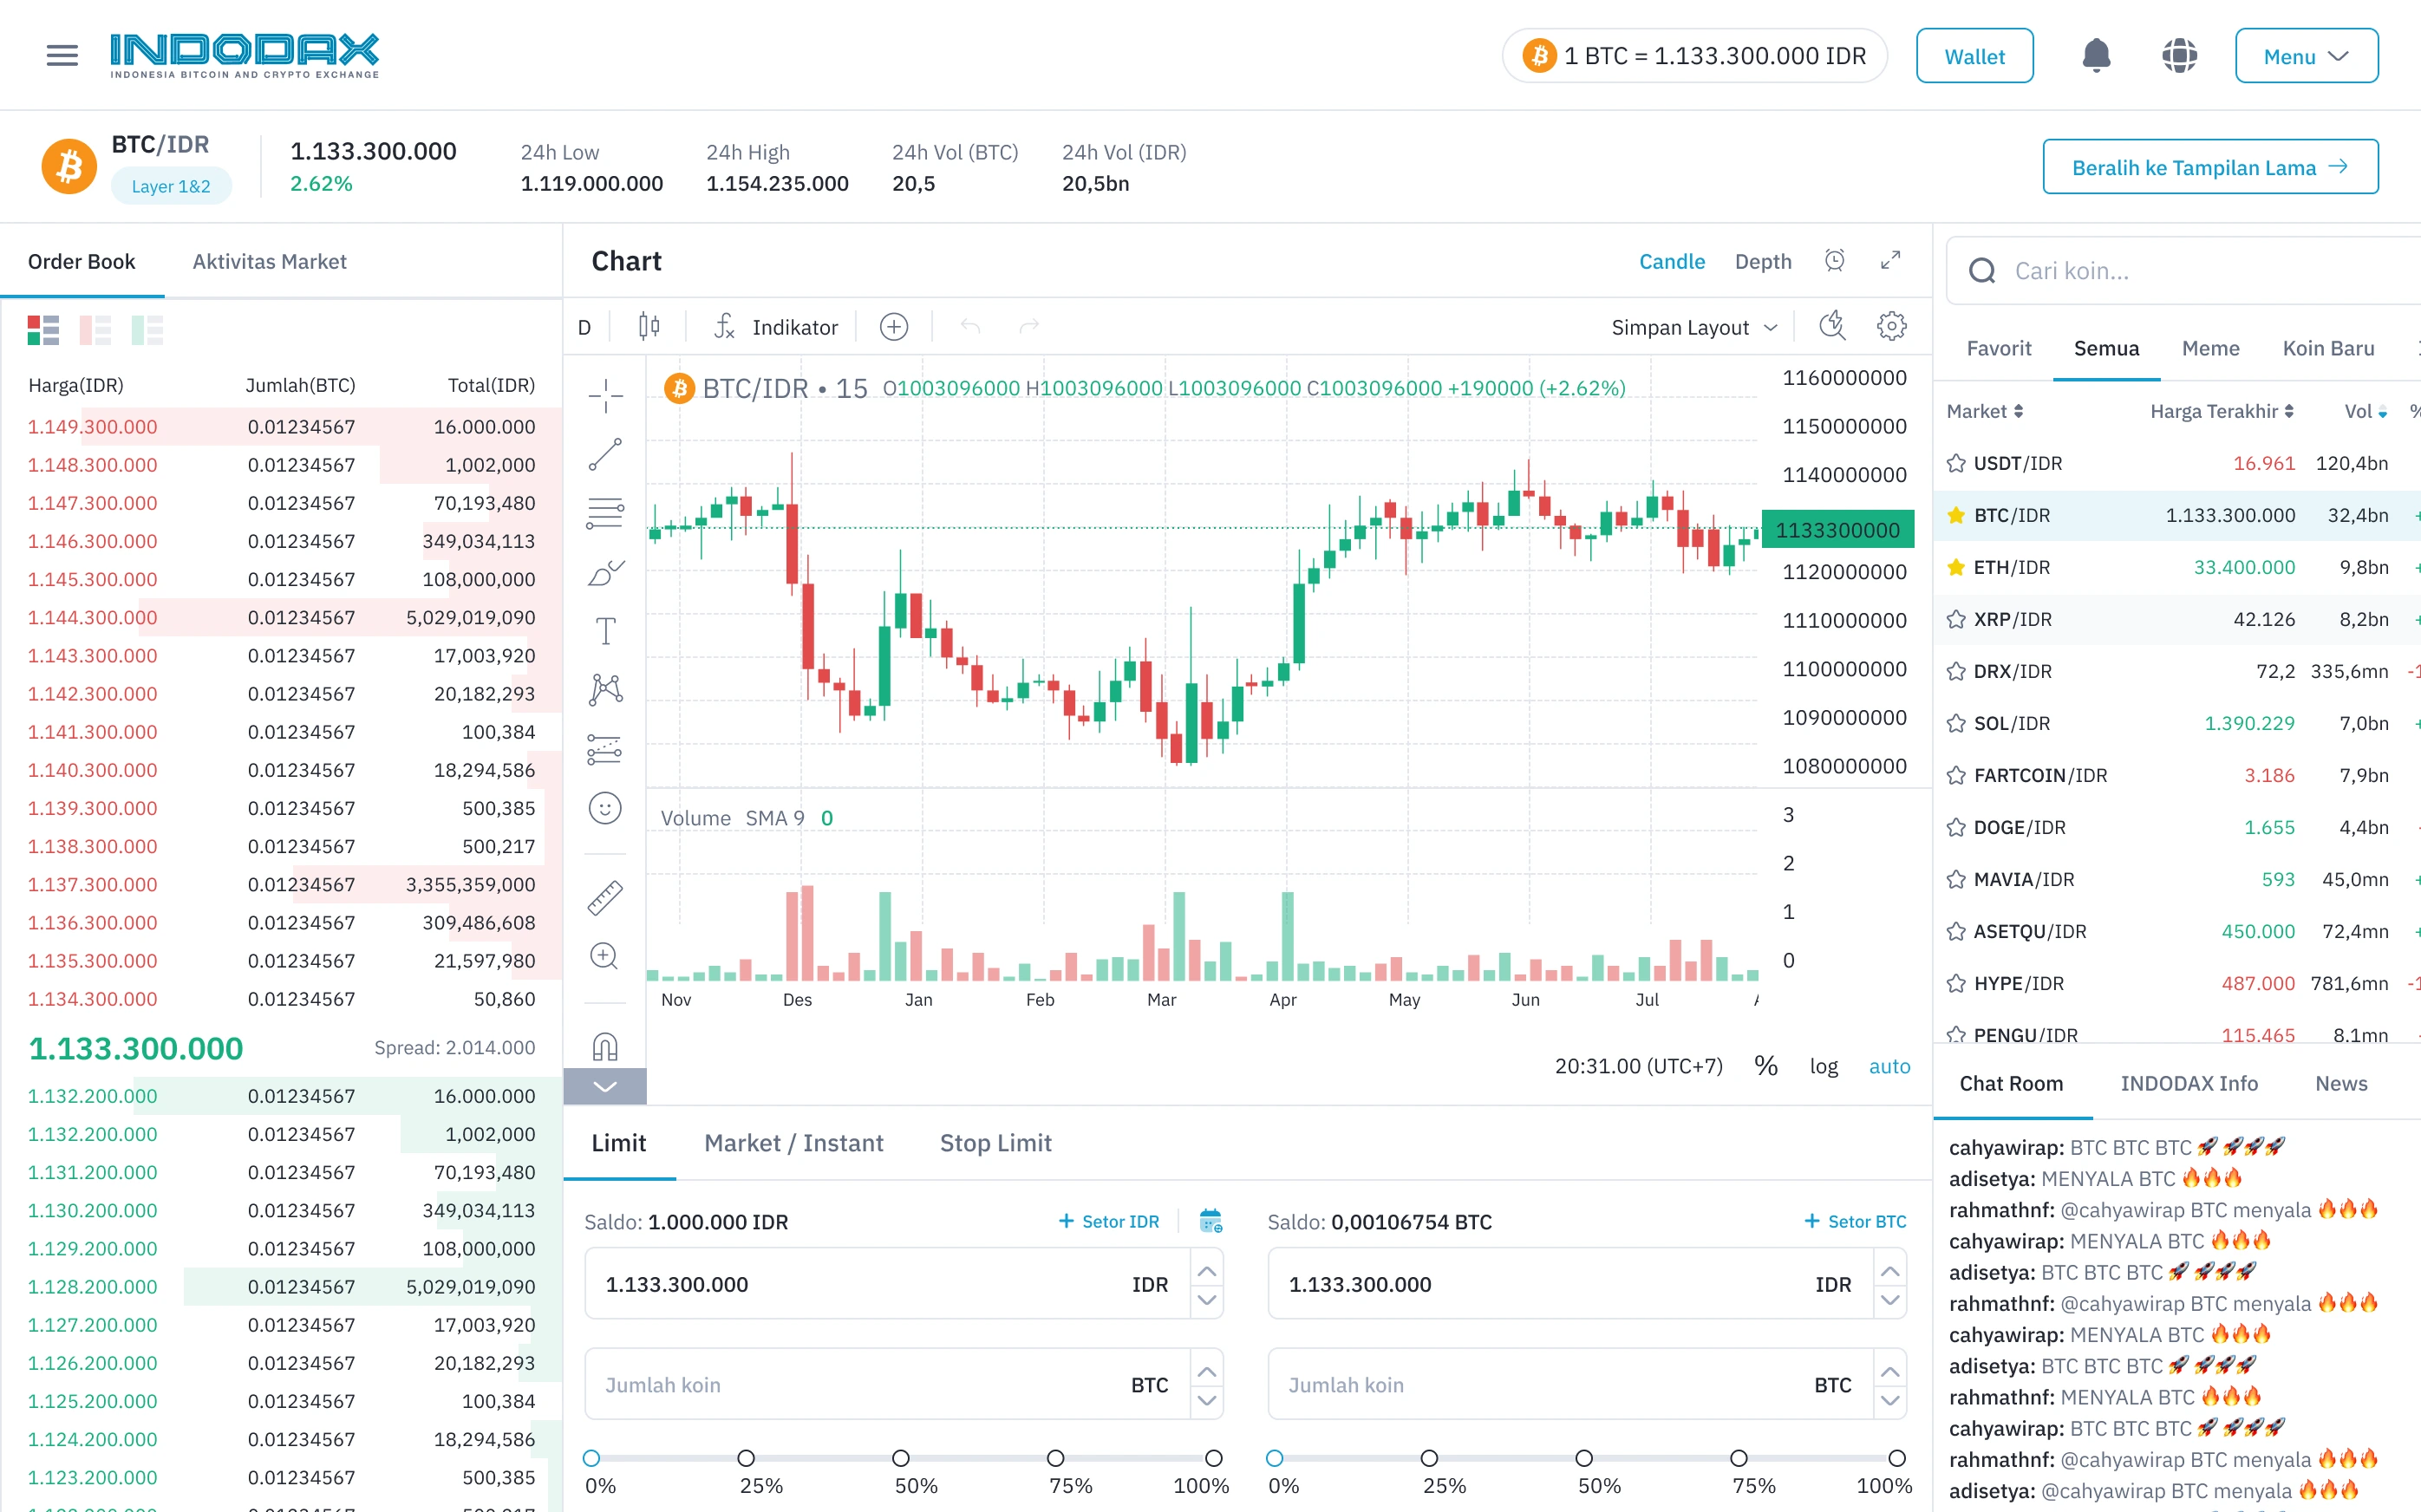Click the Wallet button
2421x1512 pixels.
coord(1974,56)
